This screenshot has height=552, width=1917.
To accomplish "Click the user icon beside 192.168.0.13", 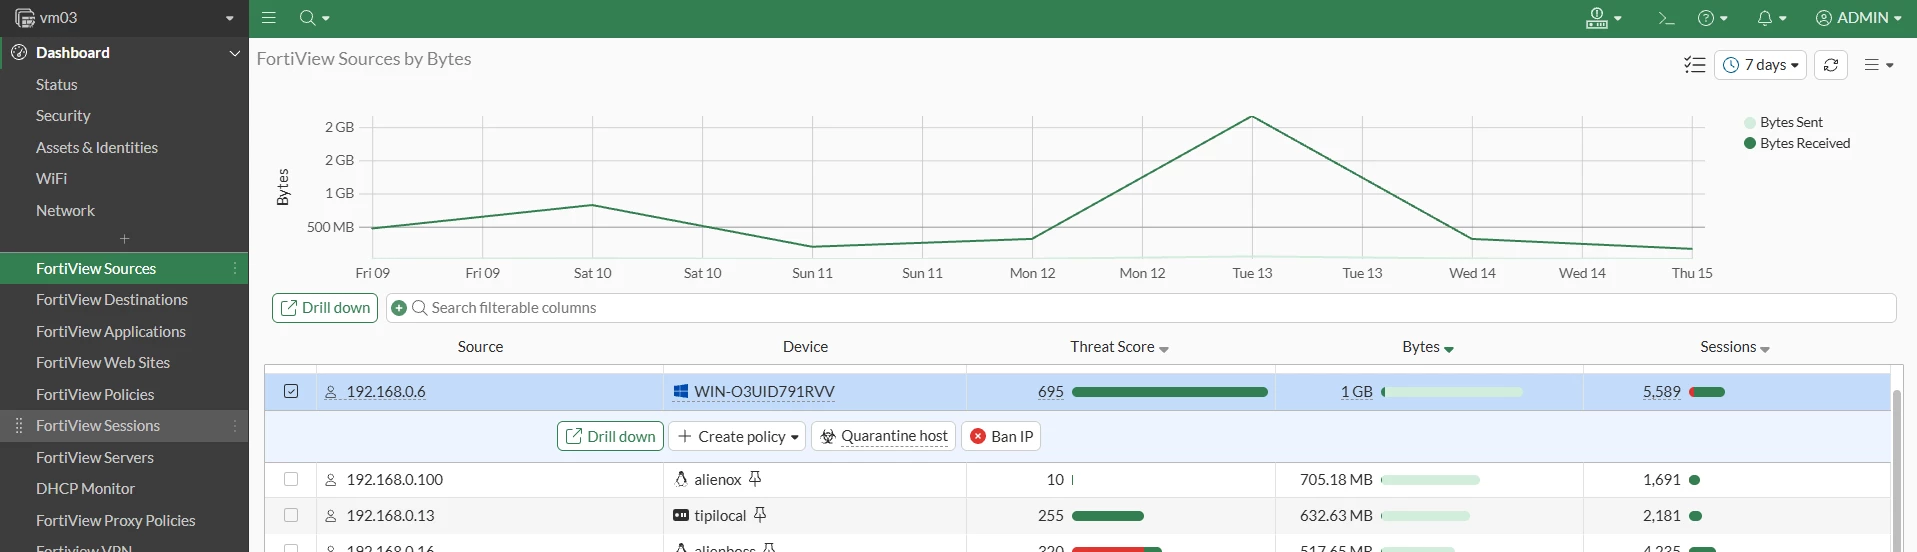I will (x=331, y=516).
